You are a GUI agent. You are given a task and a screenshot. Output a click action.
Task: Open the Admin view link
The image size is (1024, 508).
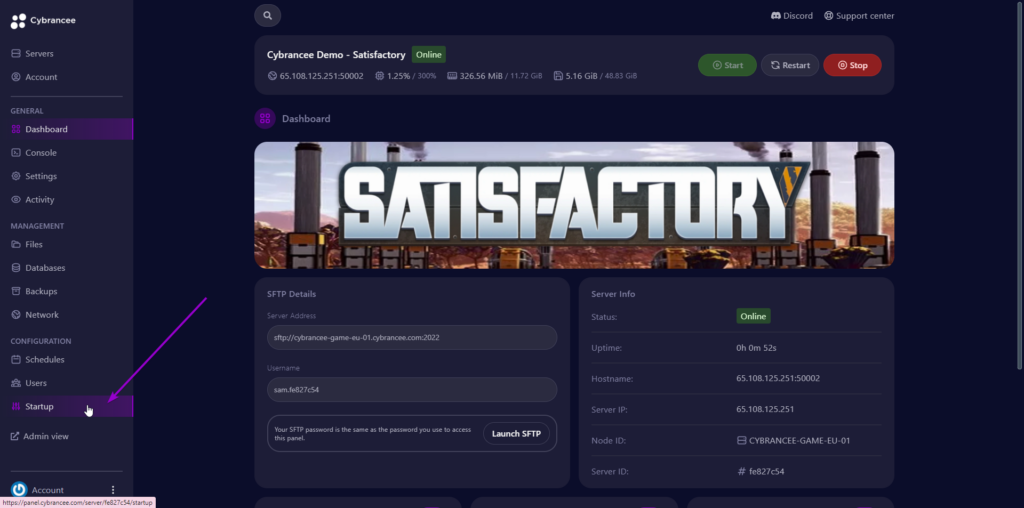[x=40, y=436]
